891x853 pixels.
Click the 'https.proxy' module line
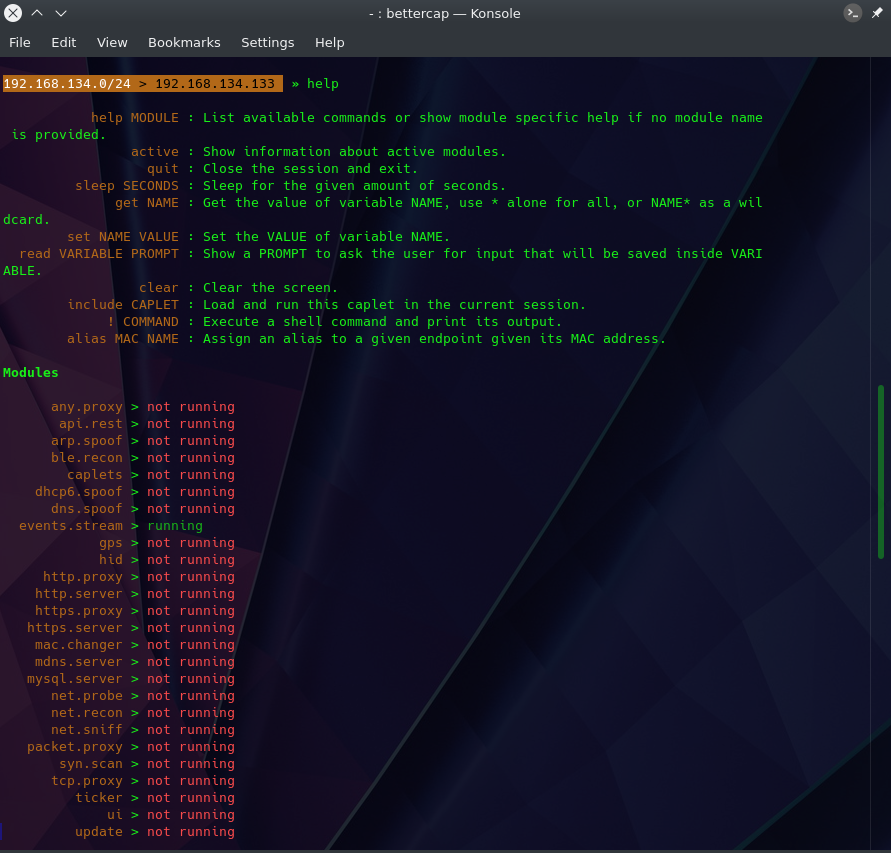[135, 611]
